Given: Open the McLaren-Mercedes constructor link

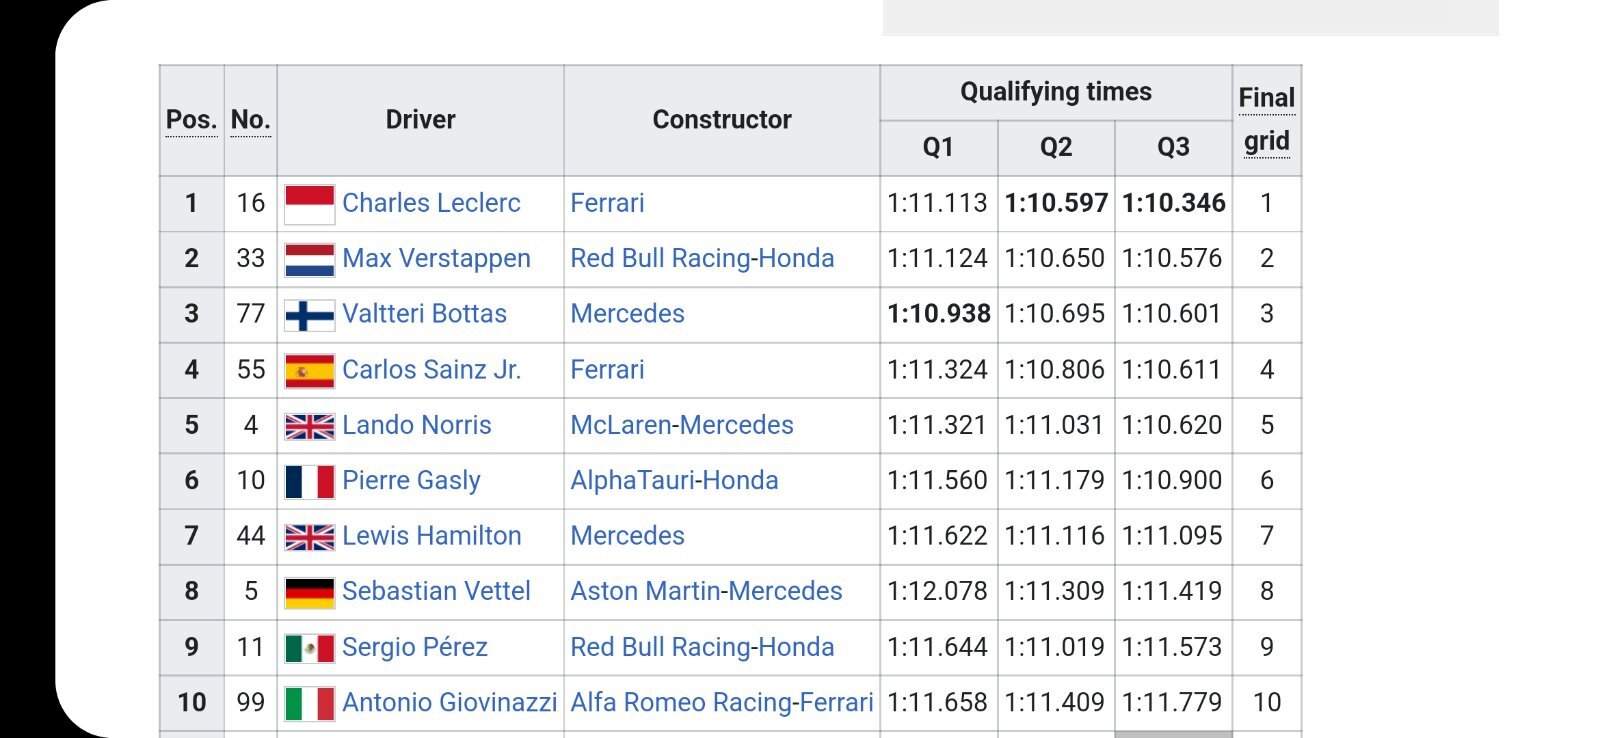Looking at the screenshot, I should coord(682,425).
